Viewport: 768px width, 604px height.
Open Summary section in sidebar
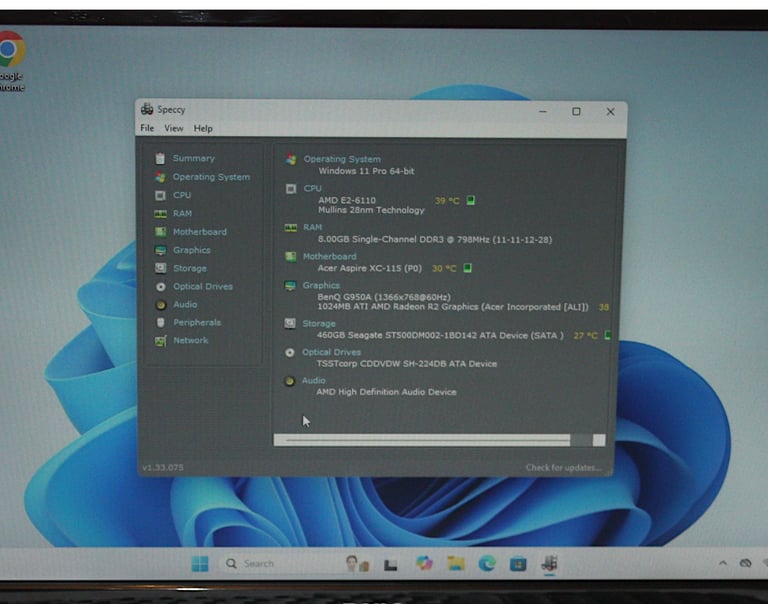[x=193, y=158]
